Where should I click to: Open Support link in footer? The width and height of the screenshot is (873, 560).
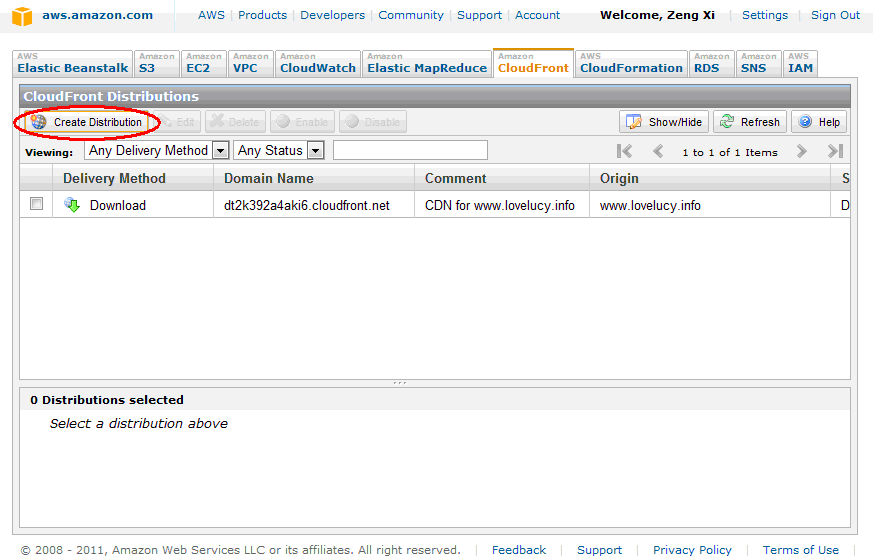coord(599,550)
